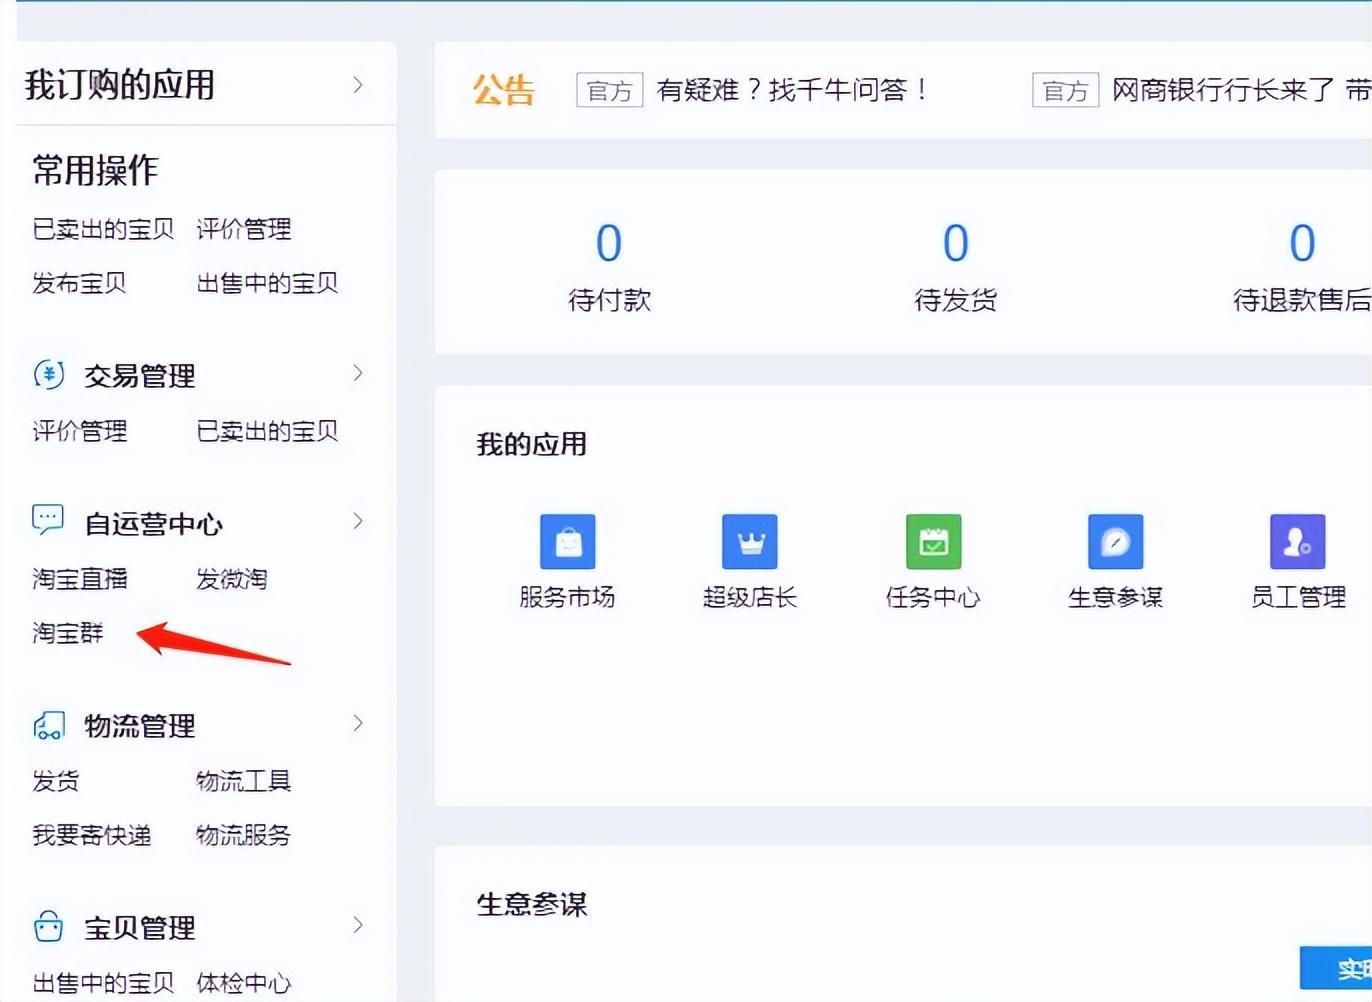Open announcement 网商银行行长来了

1223,90
